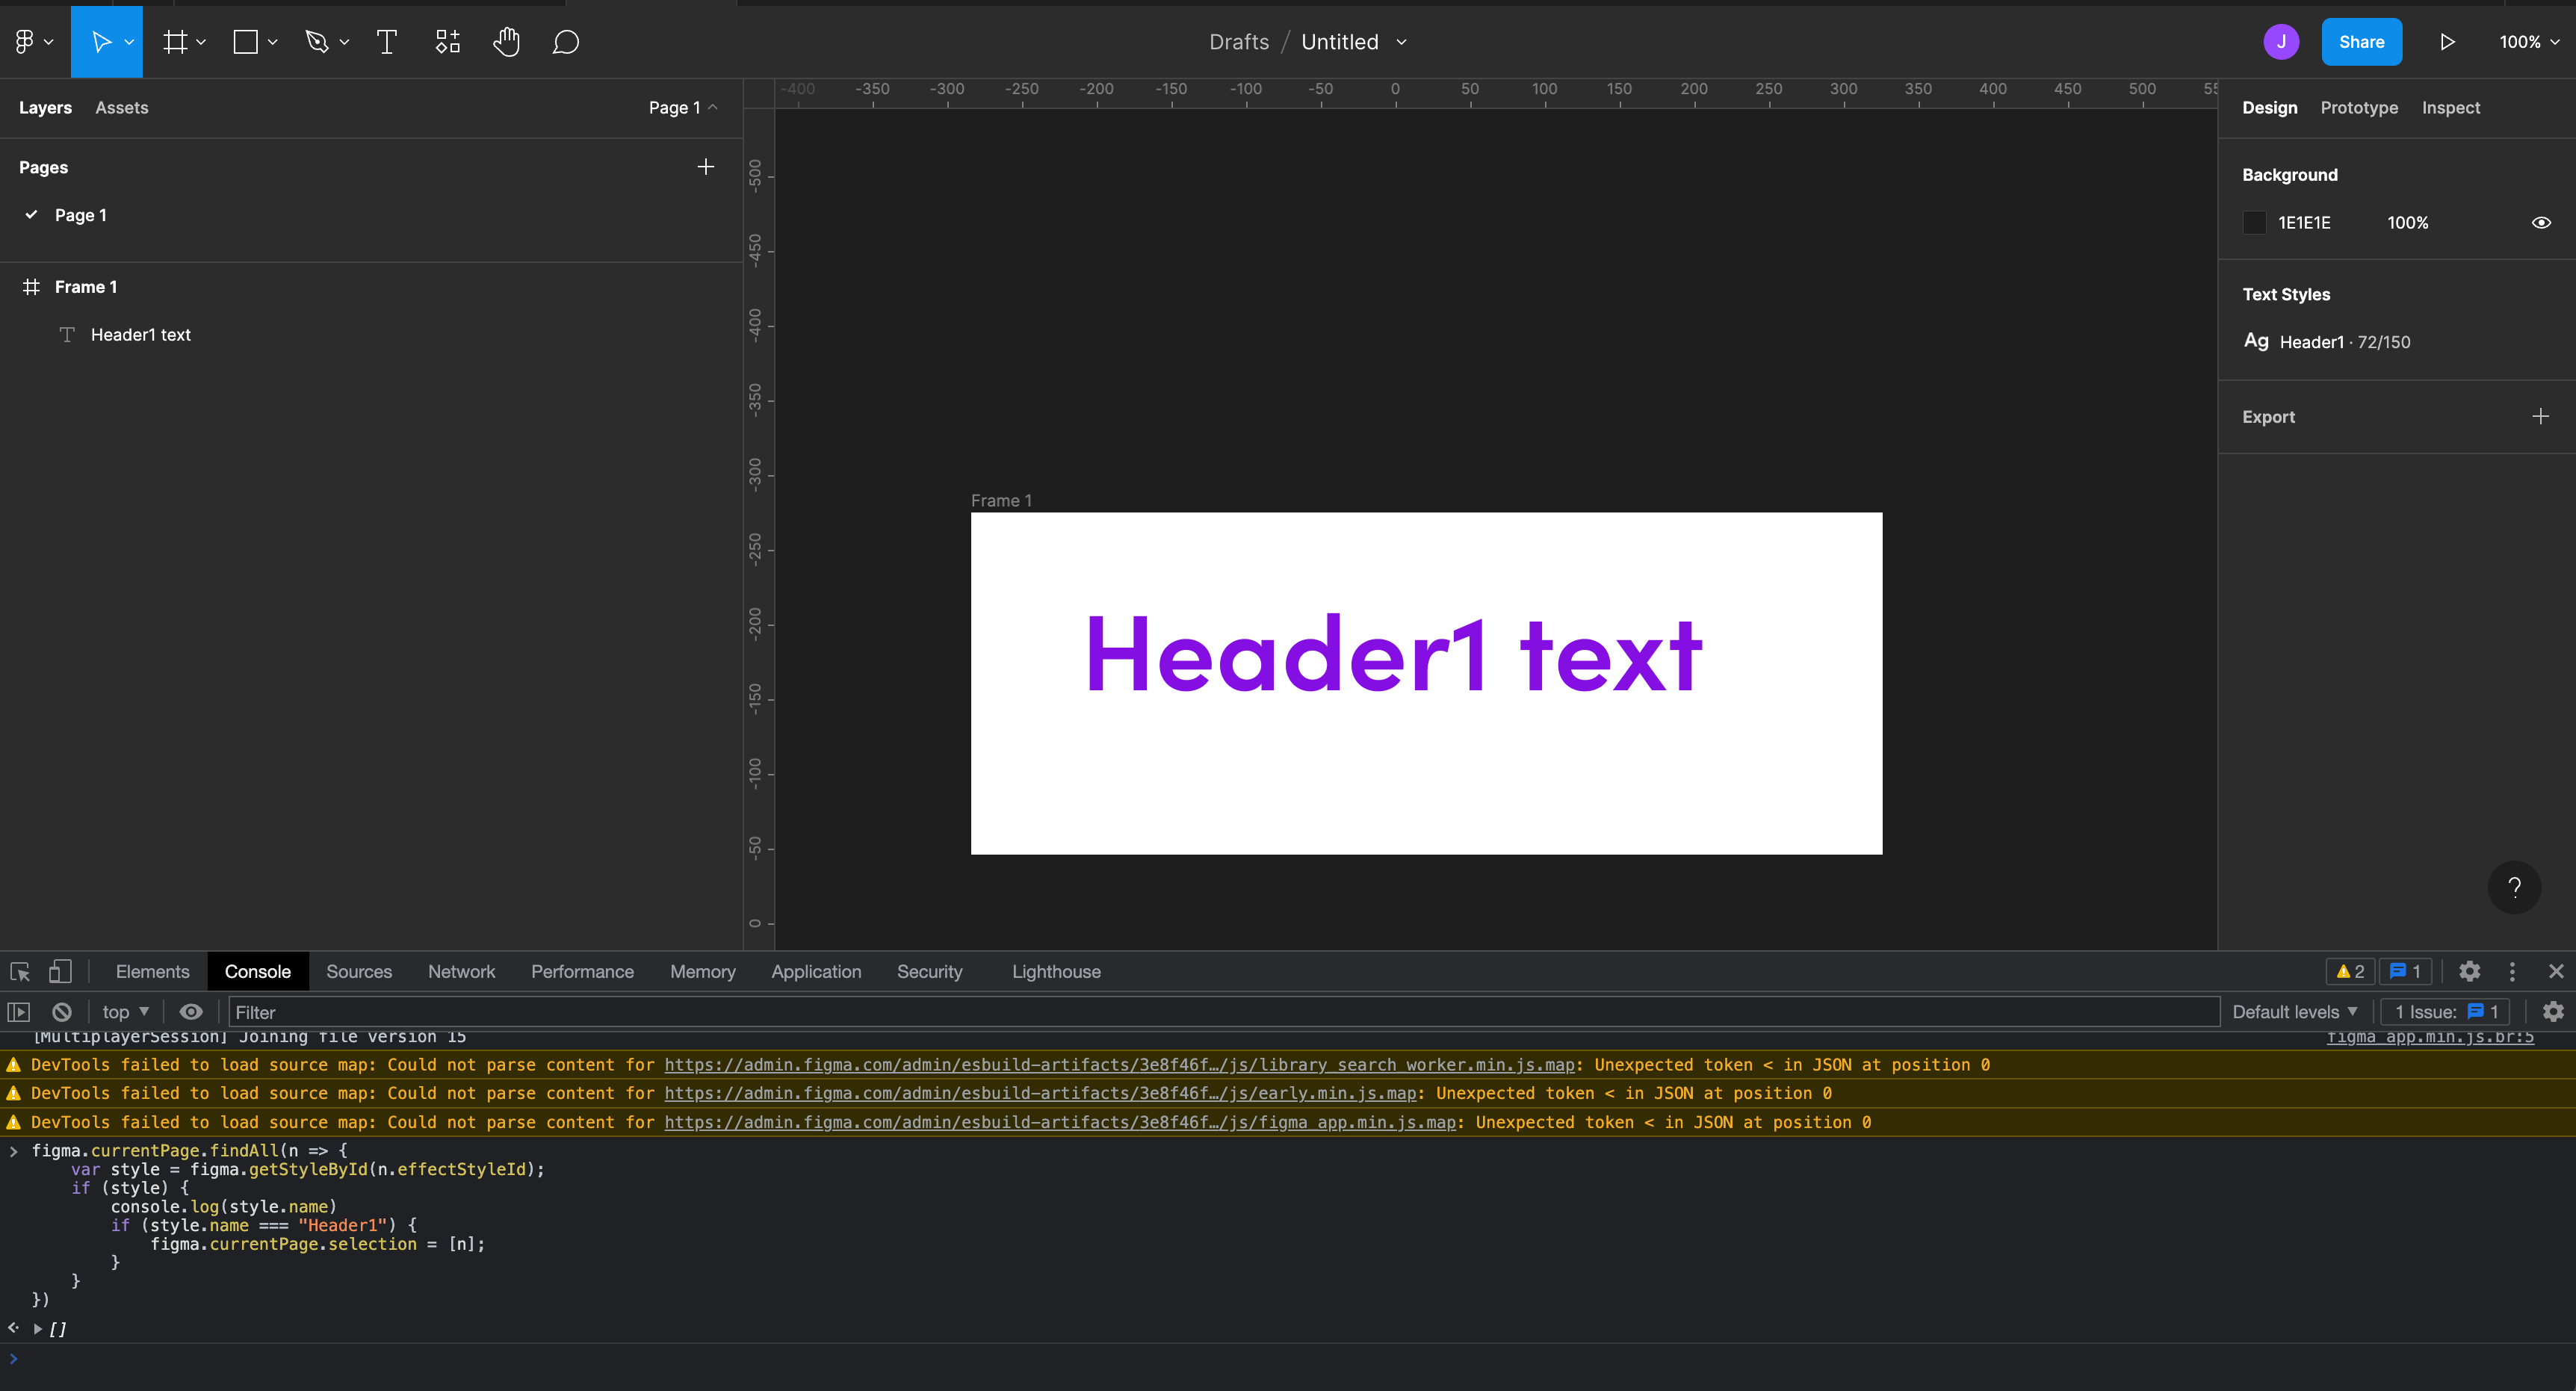
Task: Add a new page with plus
Action: tap(705, 167)
